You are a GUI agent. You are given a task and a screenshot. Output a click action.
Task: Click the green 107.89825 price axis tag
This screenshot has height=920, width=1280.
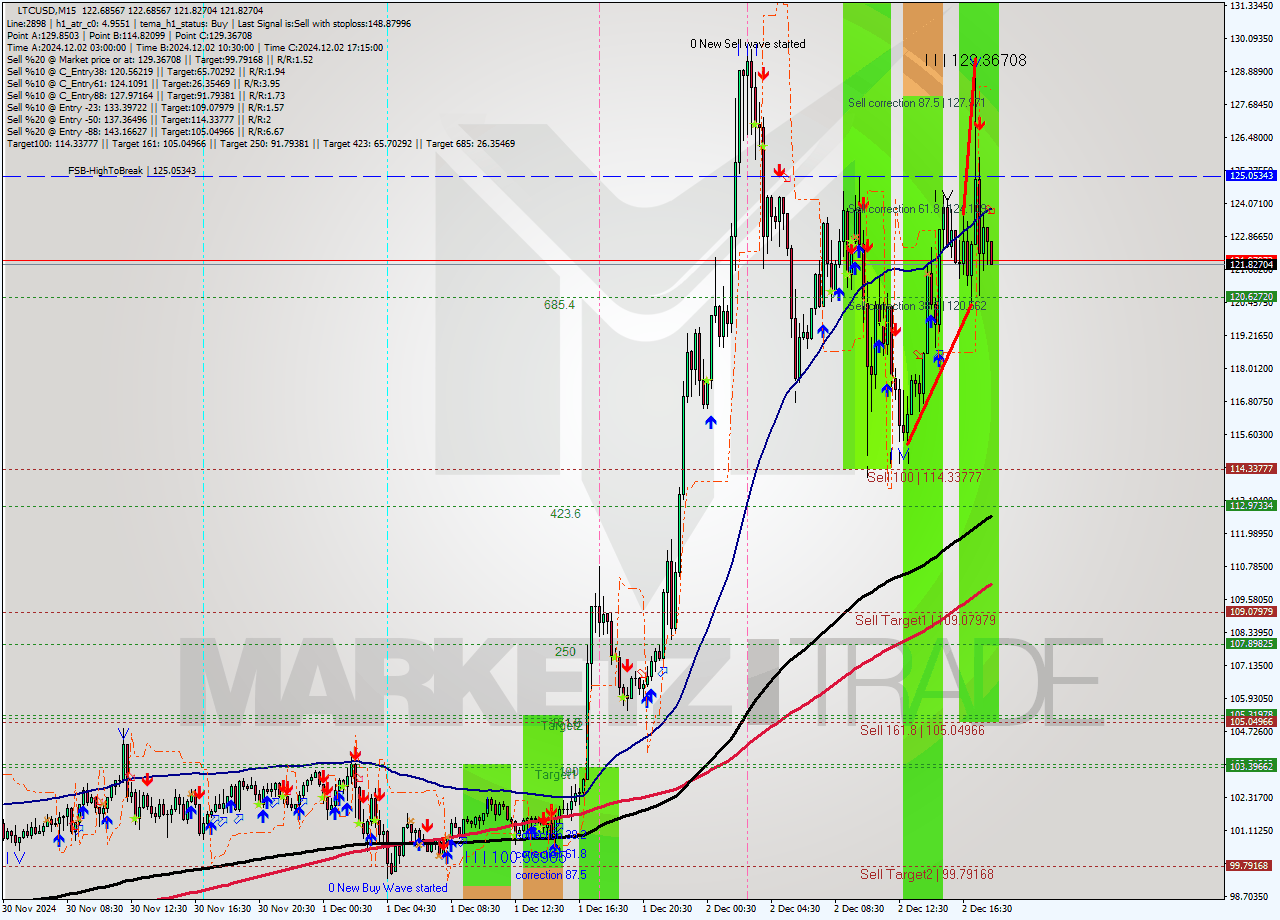(x=1251, y=644)
